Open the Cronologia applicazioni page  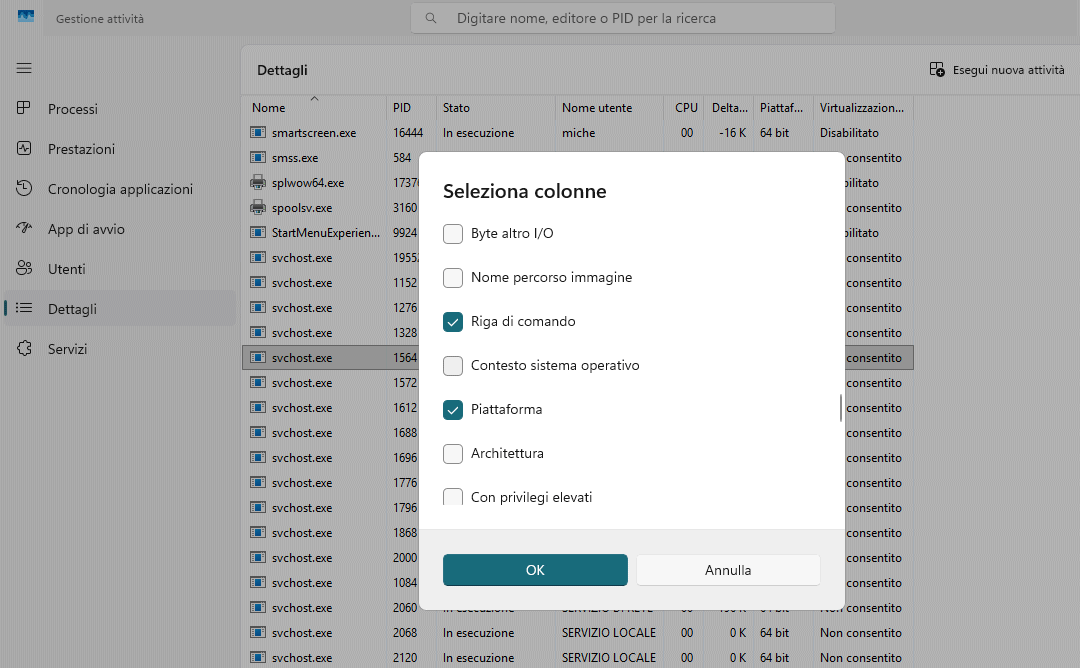(x=120, y=189)
